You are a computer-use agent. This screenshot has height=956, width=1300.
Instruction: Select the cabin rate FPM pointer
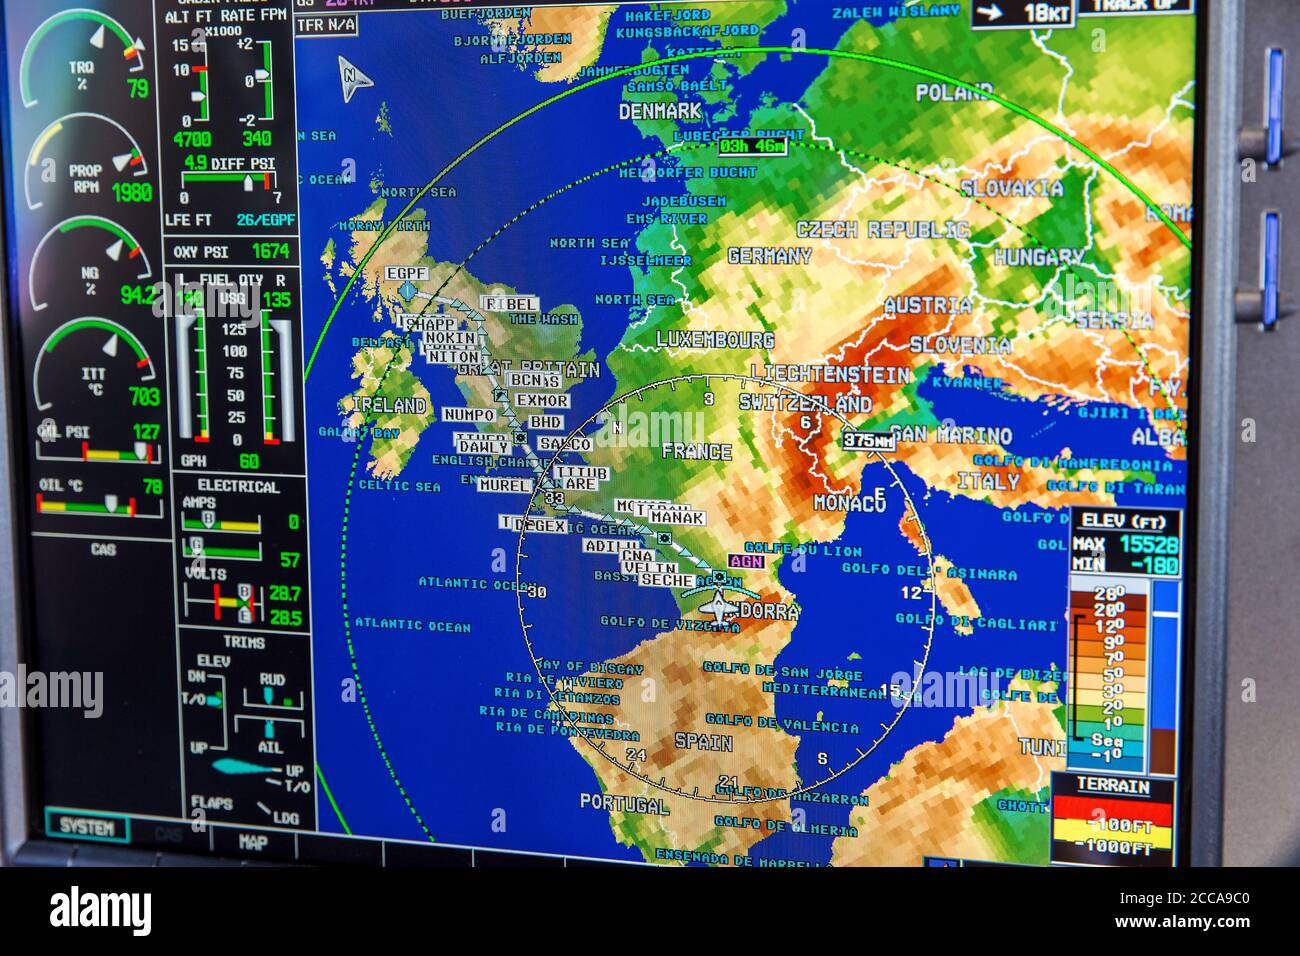pos(263,76)
